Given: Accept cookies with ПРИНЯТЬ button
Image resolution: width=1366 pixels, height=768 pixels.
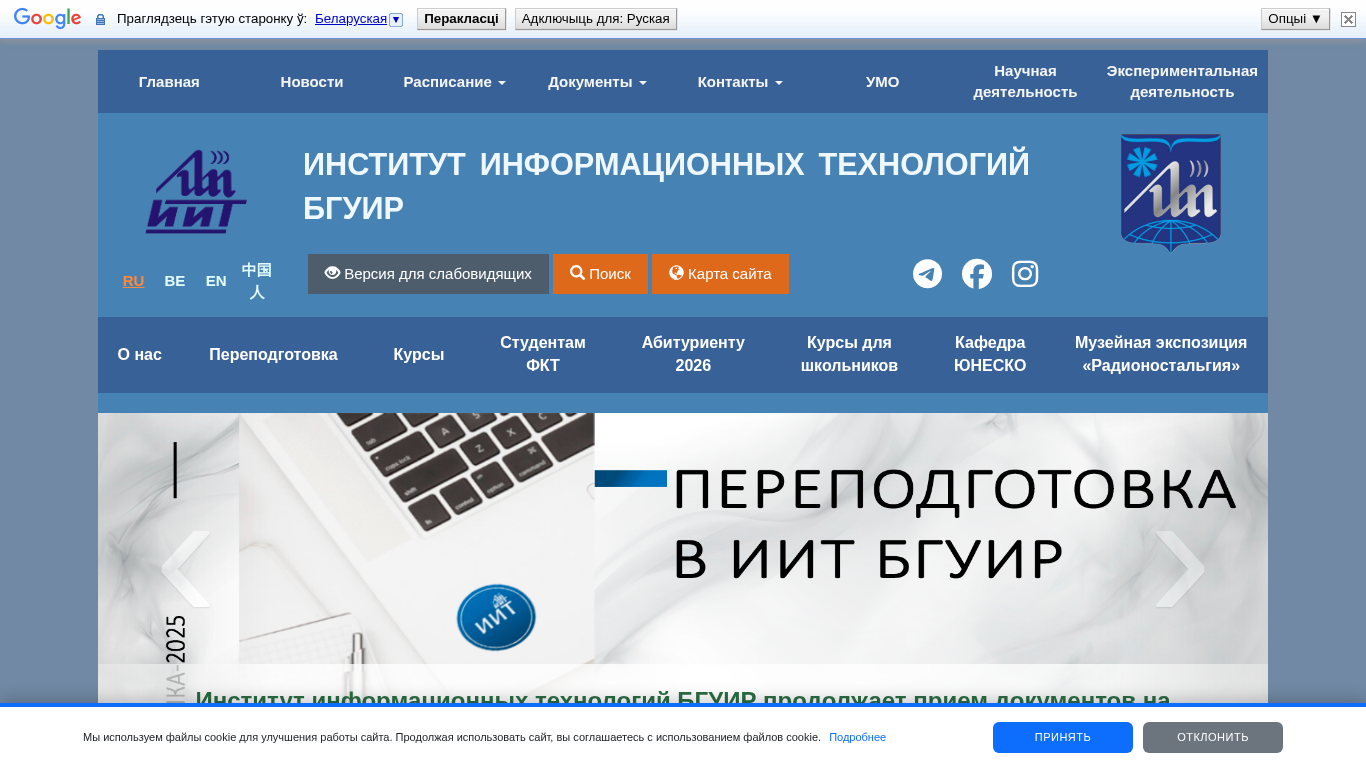Looking at the screenshot, I should 1063,738.
